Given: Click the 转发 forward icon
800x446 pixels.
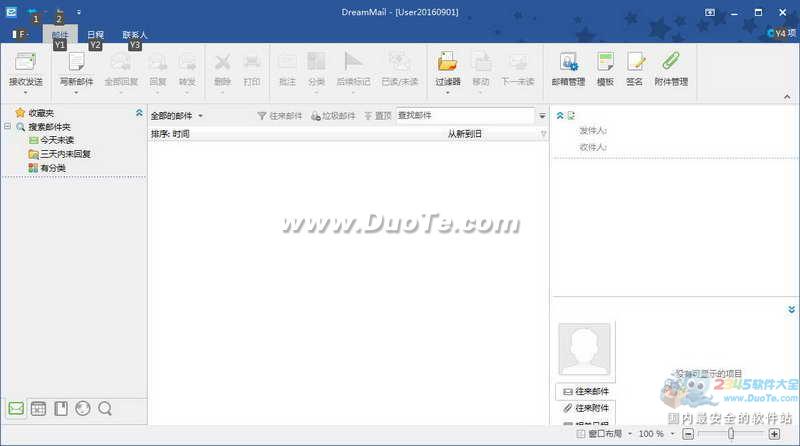Looking at the screenshot, I should coord(187,62).
